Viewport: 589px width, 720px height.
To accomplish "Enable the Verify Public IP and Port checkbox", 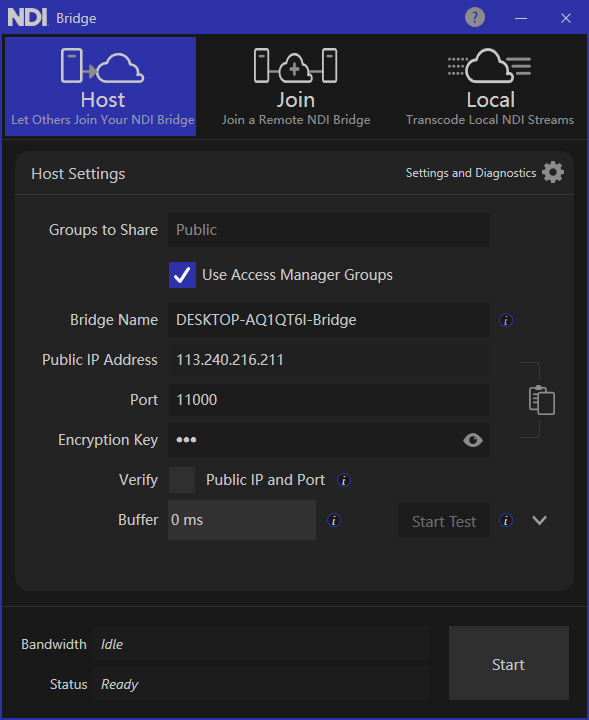I will 182,480.
